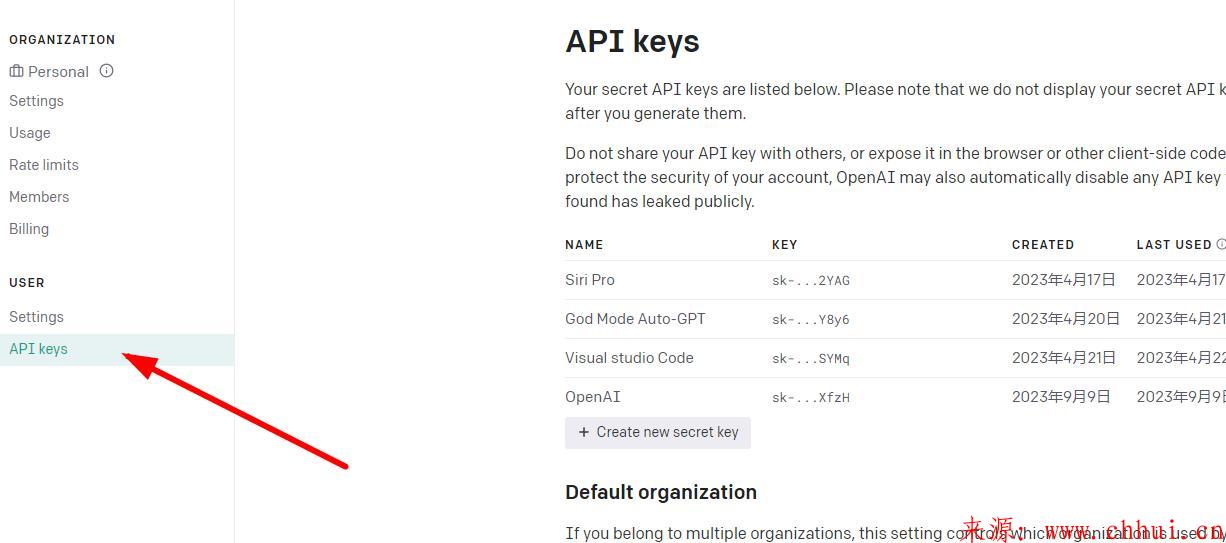This screenshot has width=1226, height=543.
Task: Click the info icon next to LAST USED
Action: click(1221, 244)
